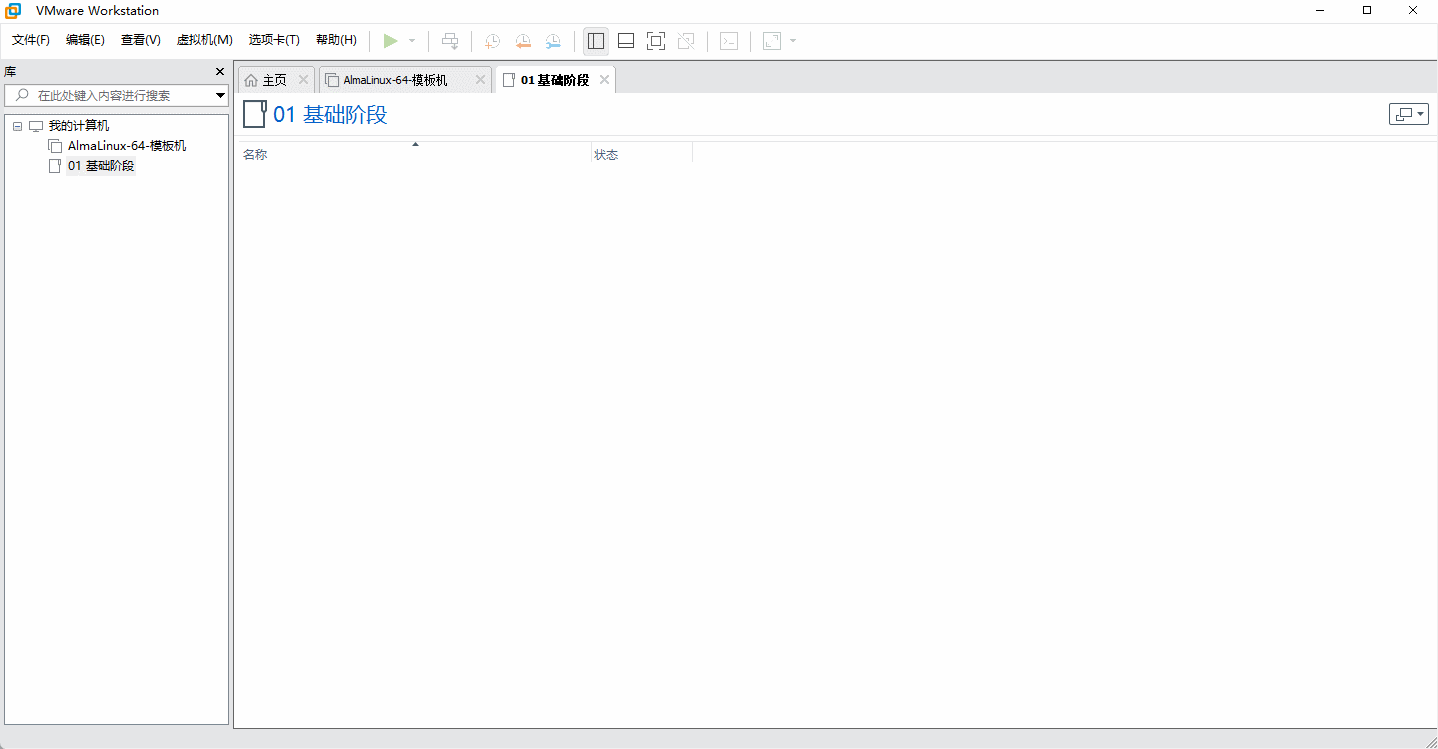Viewport: 1438px width, 749px height.
Task: Select AlmaLinux-64-模板机 in the library tree
Action: click(126, 146)
